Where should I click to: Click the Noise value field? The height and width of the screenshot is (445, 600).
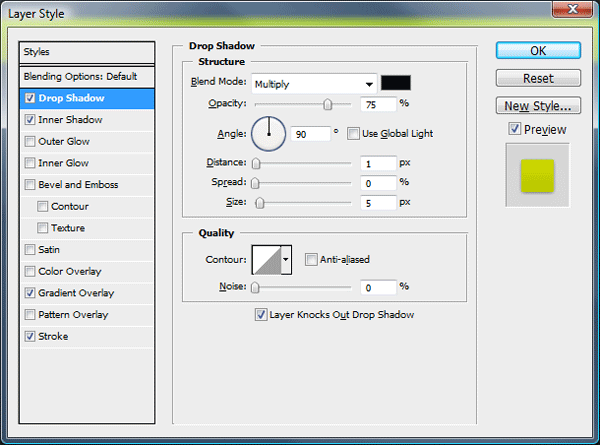378,287
